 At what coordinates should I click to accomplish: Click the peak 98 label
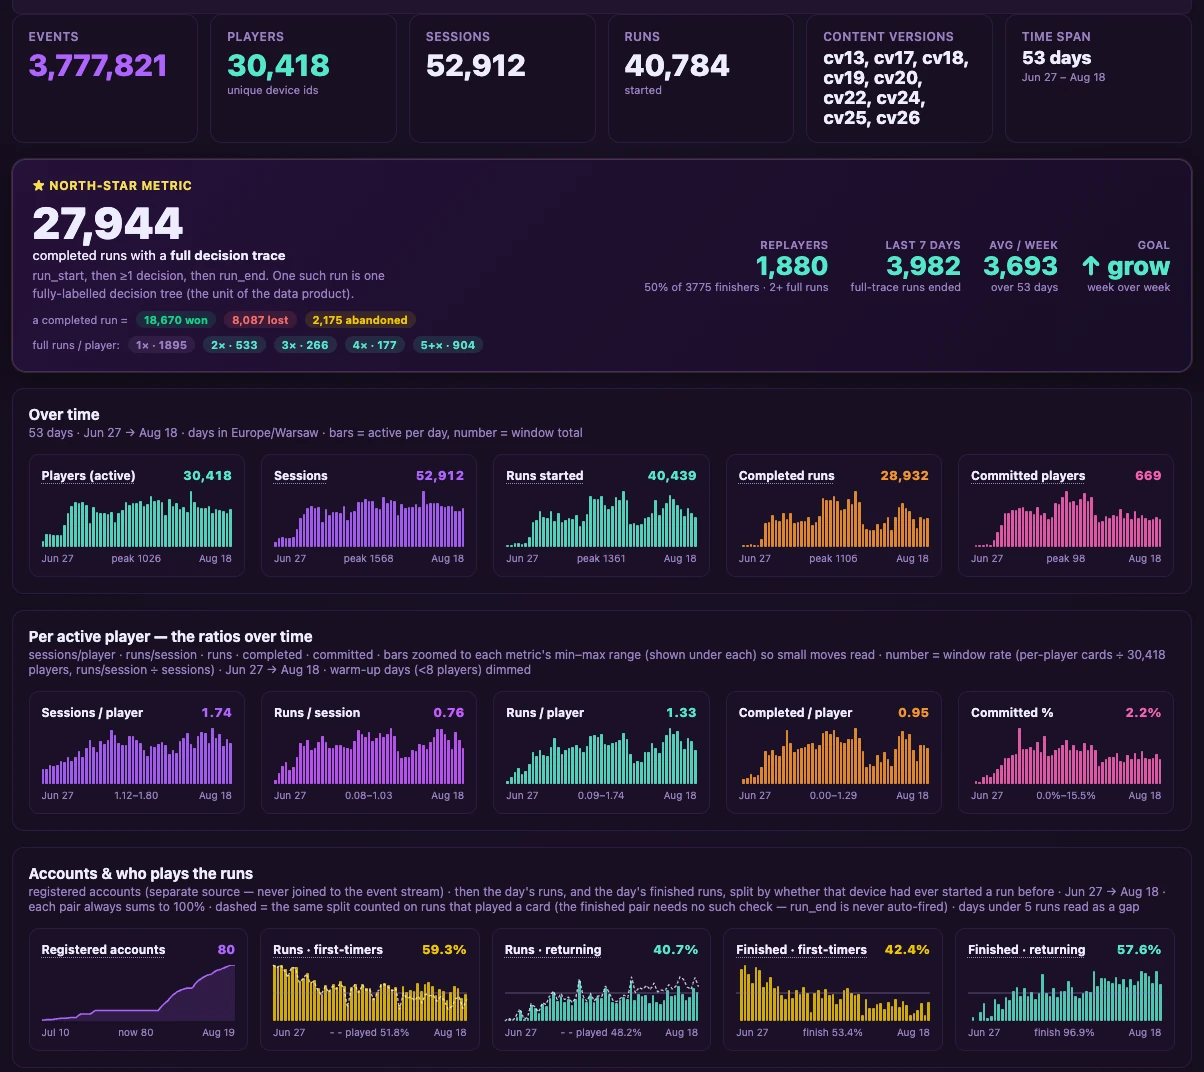[1066, 559]
